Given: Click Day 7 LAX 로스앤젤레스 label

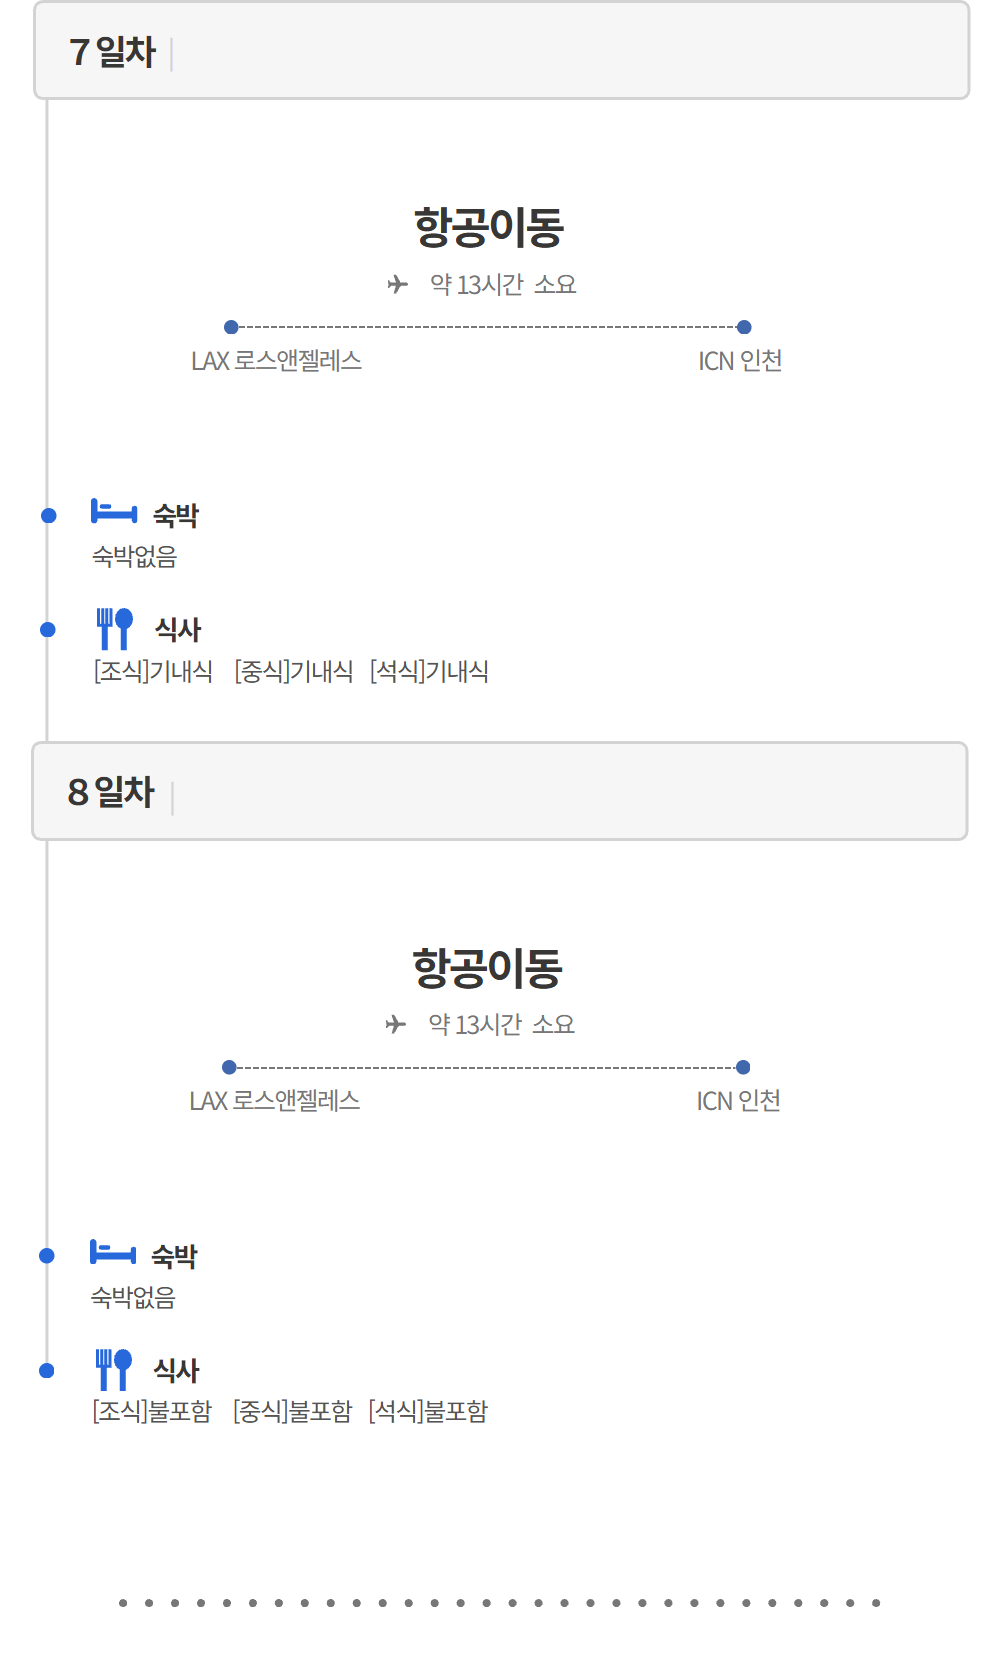Looking at the screenshot, I should (x=276, y=361).
